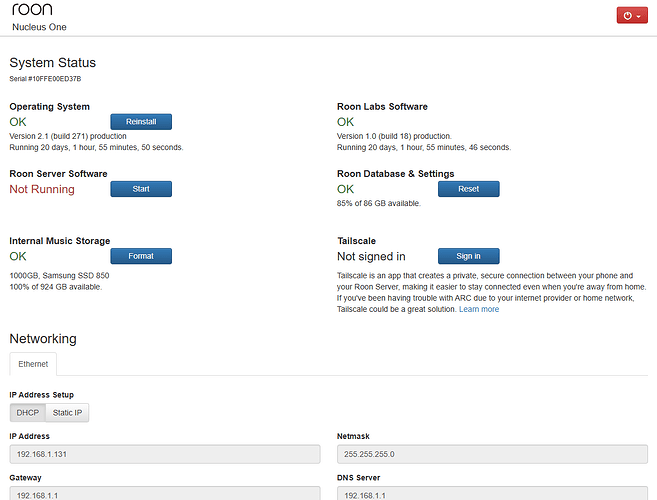
Task: Click the IP Address field 192.168.1.131
Action: (x=165, y=454)
